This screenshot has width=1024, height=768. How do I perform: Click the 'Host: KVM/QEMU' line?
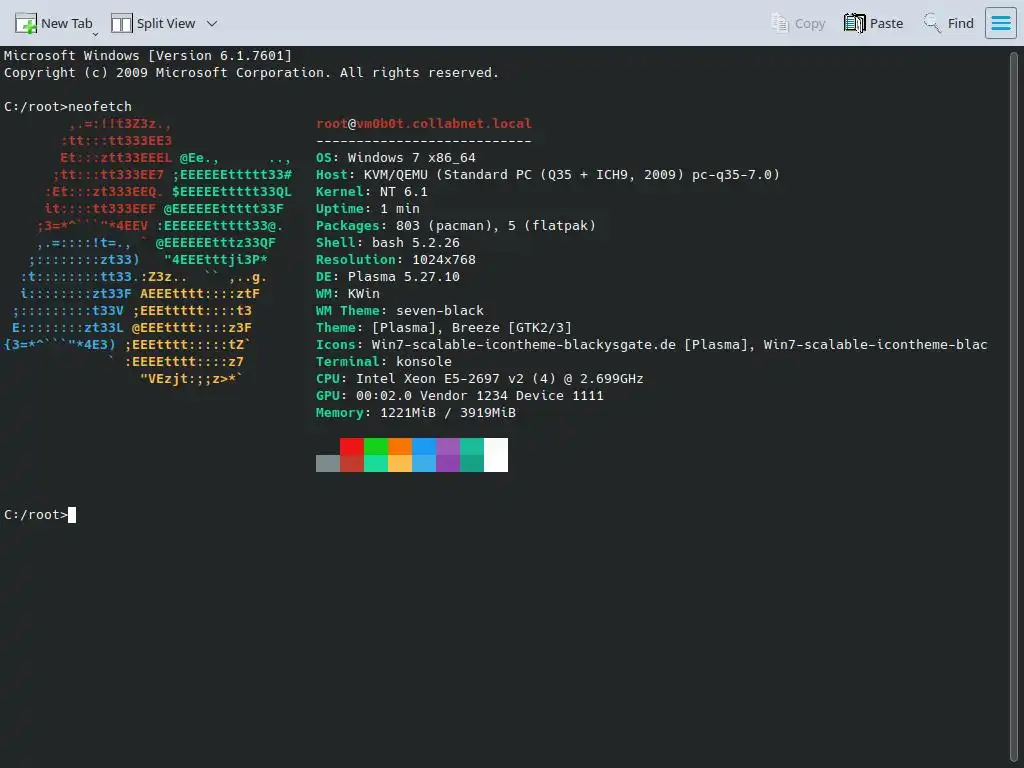click(x=548, y=174)
